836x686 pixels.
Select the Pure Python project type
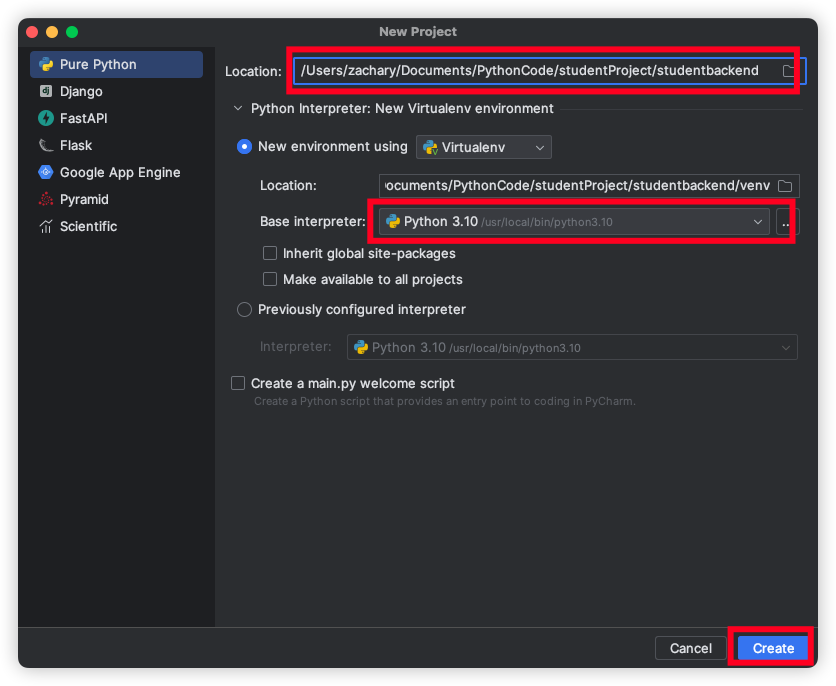116,64
